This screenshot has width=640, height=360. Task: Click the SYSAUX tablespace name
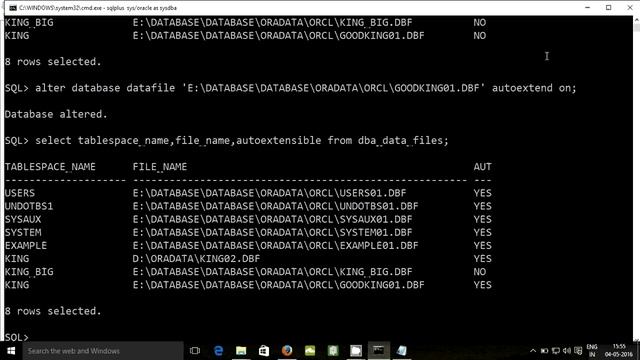(23, 219)
